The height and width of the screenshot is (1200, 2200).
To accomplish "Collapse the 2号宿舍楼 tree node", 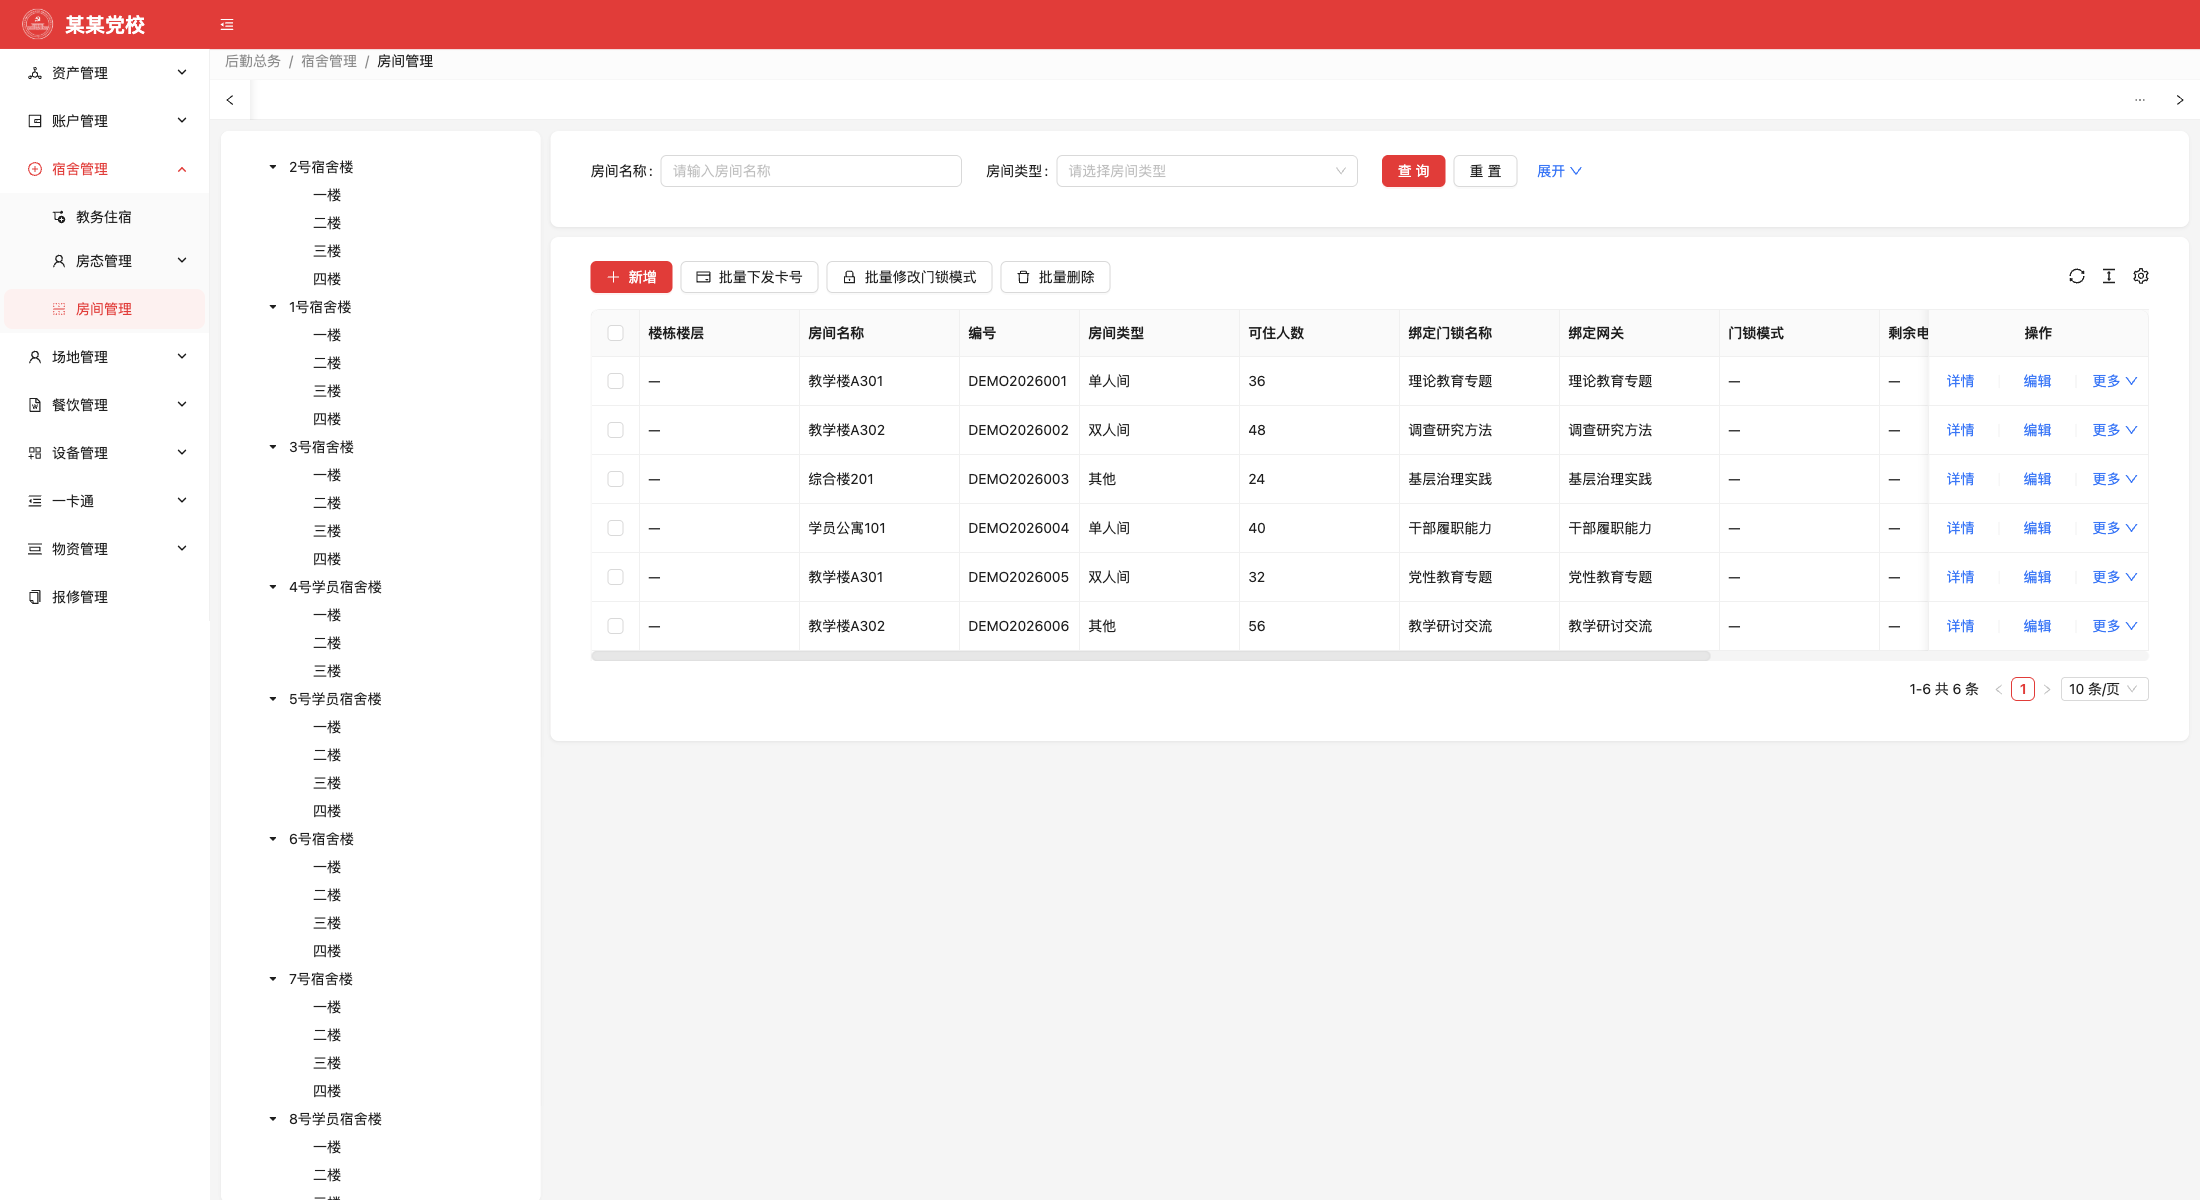I will [x=273, y=167].
